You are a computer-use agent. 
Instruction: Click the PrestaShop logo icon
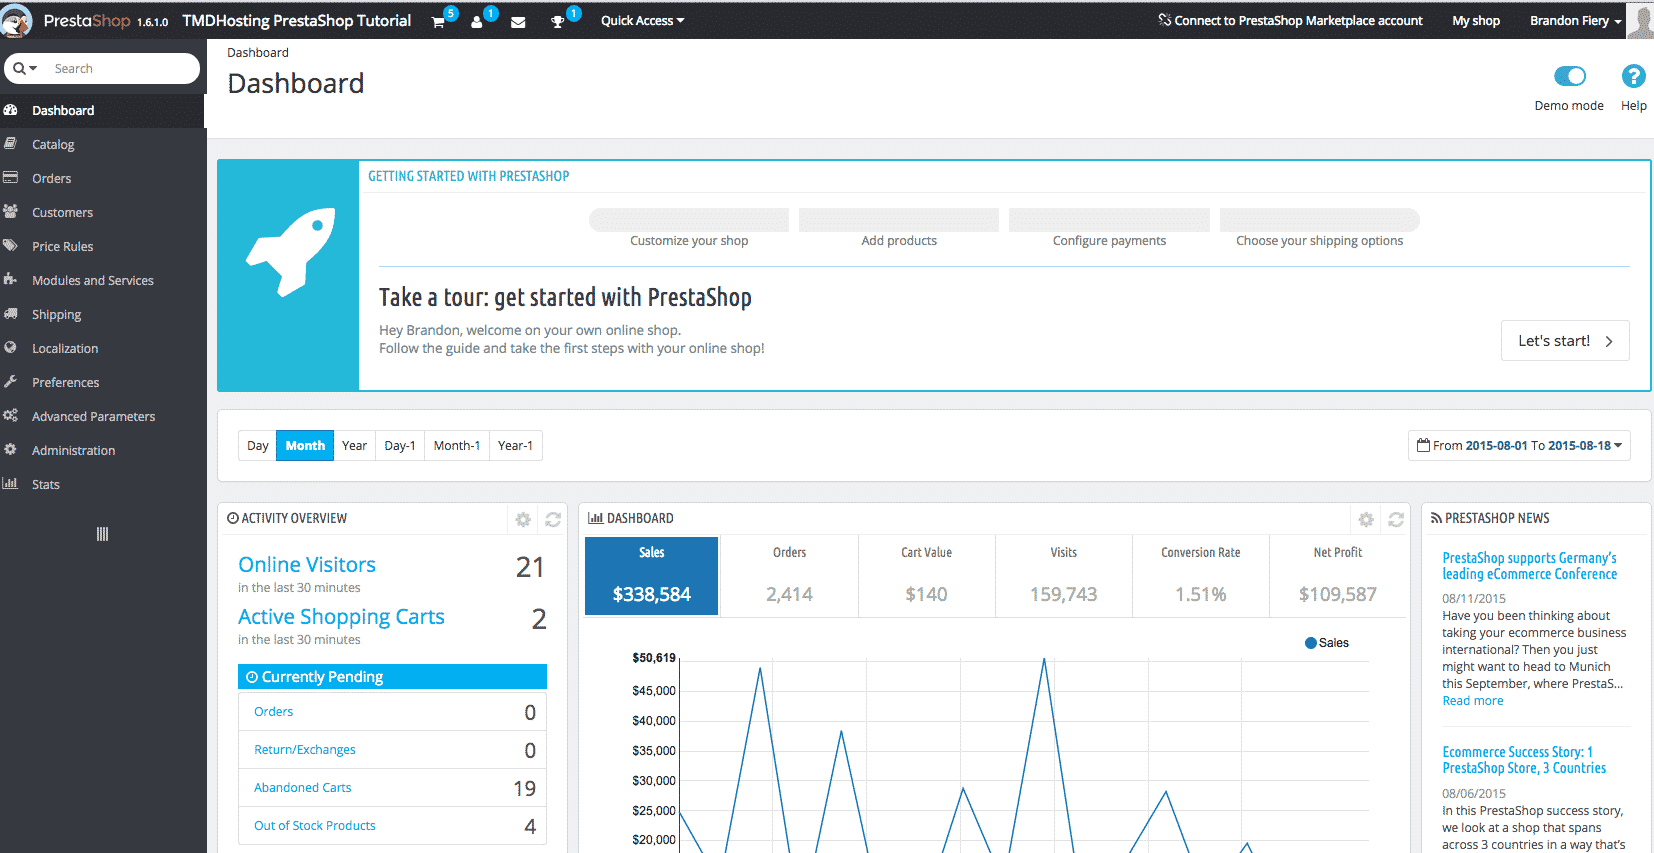(17, 20)
